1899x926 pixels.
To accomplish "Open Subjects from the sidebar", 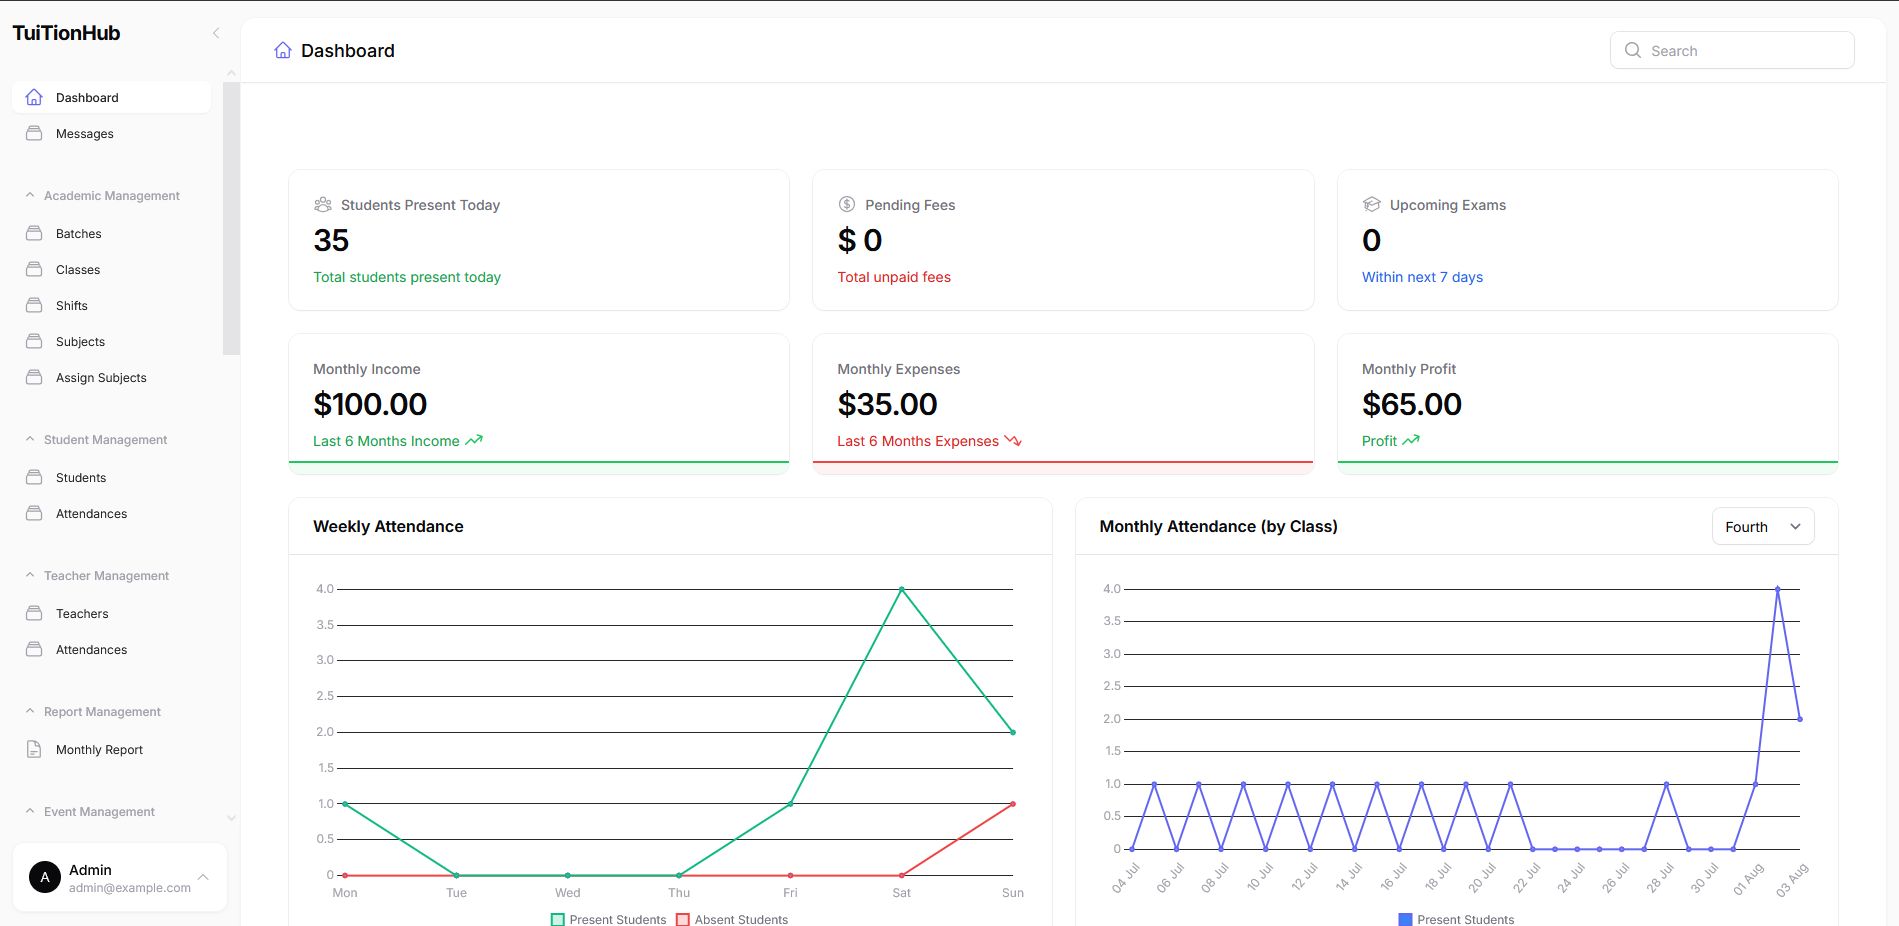I will click(80, 341).
